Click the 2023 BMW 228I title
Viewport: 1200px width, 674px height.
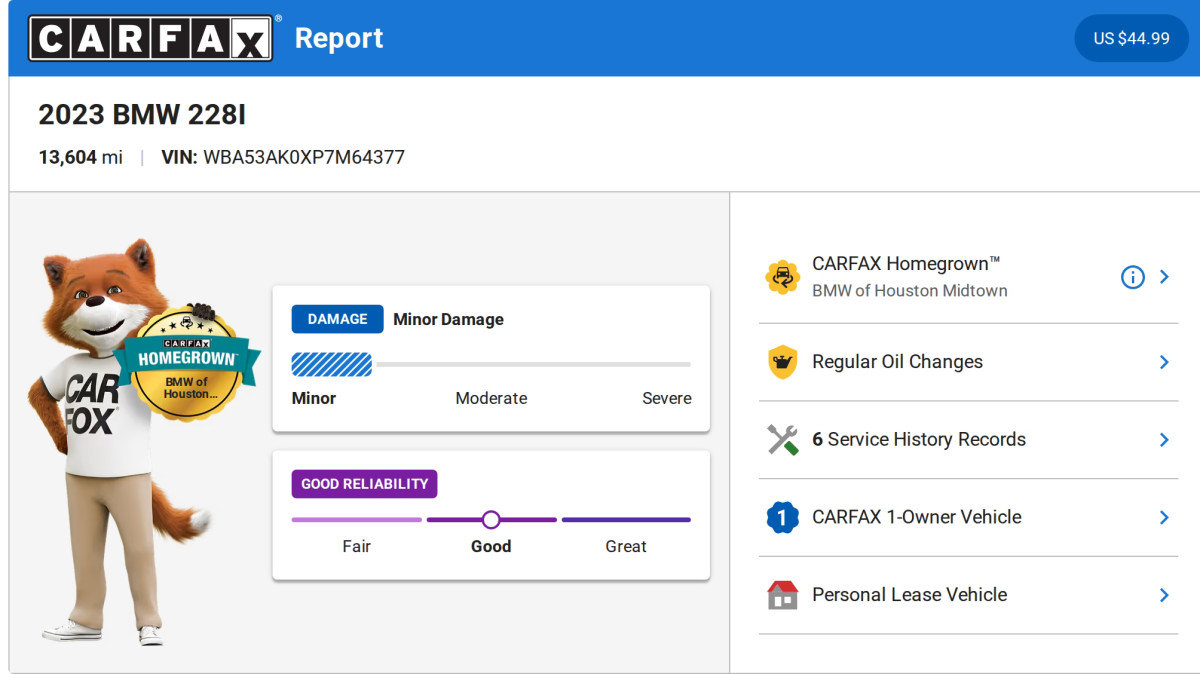pyautogui.click(x=142, y=115)
